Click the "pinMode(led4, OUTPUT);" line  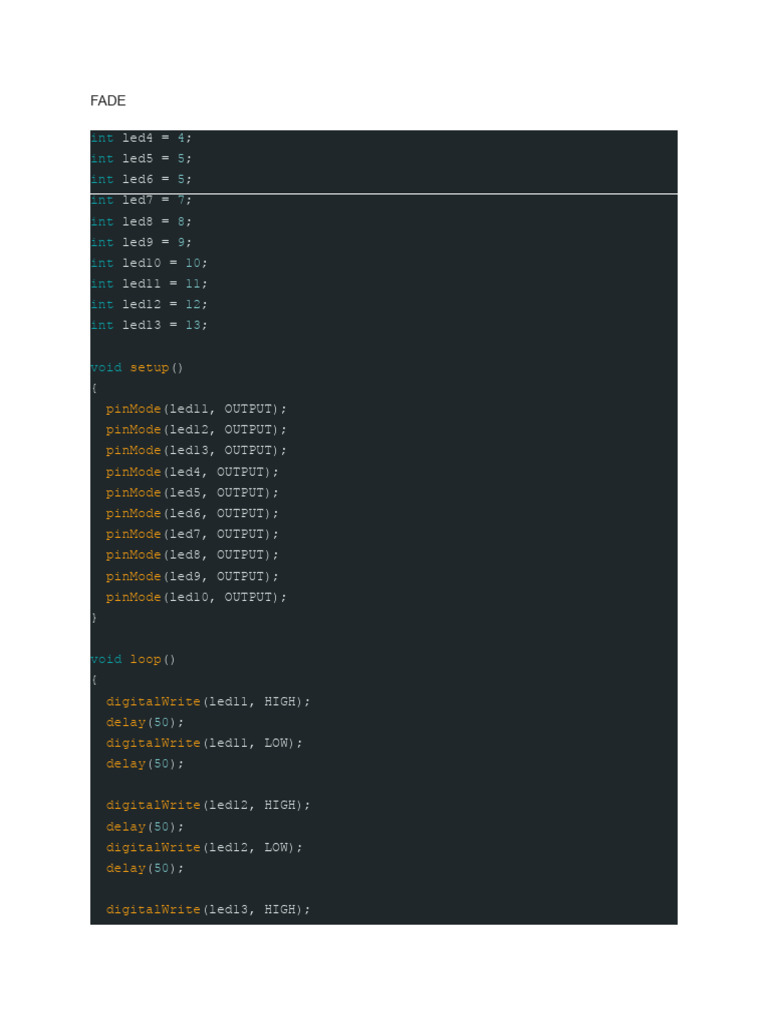[192, 472]
